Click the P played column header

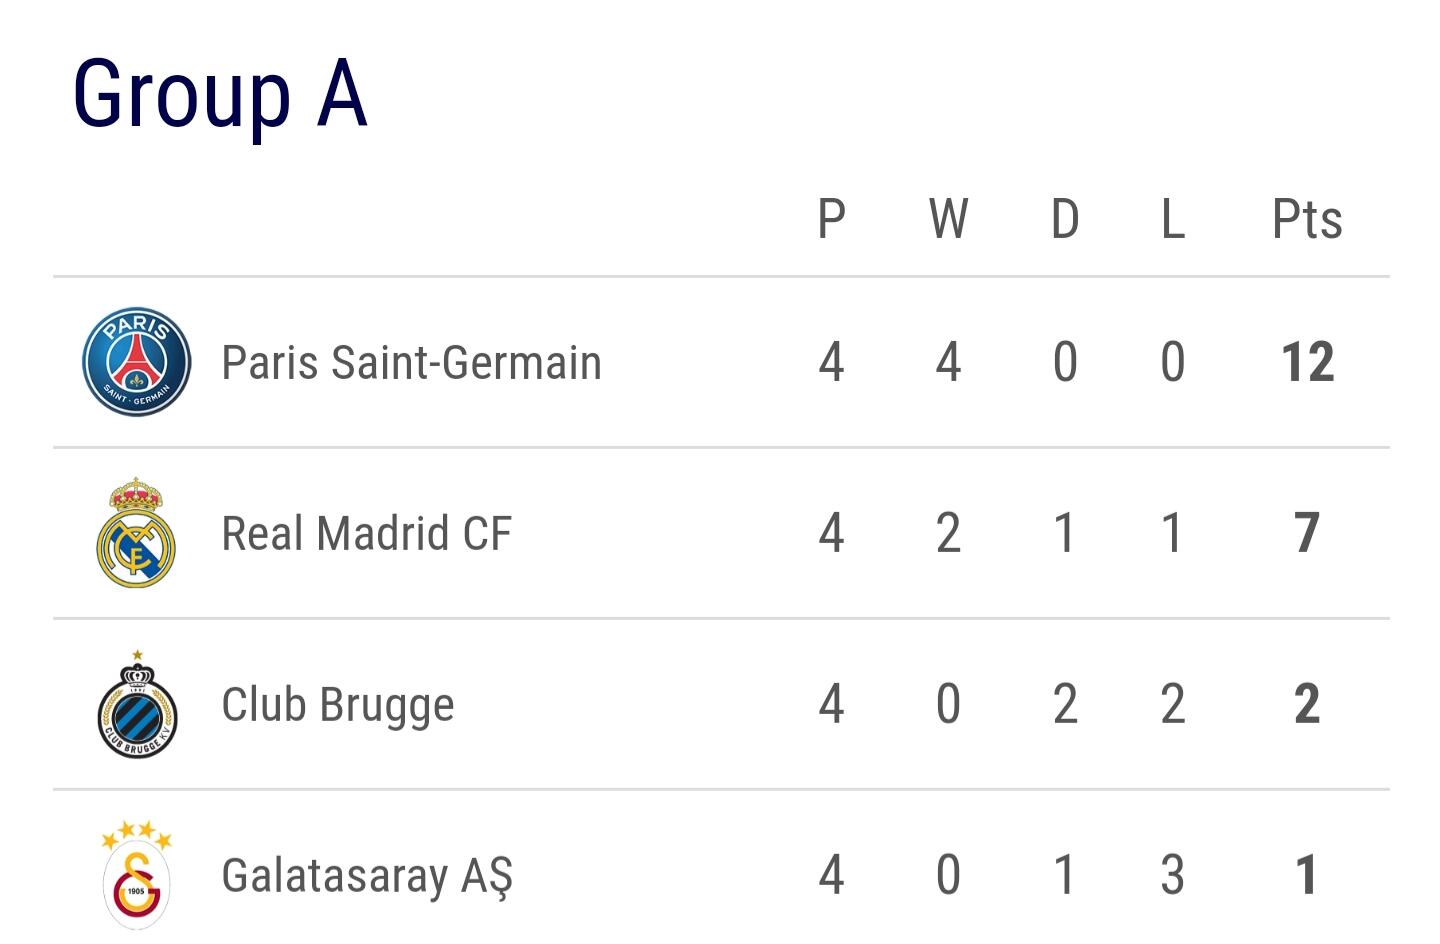(832, 219)
